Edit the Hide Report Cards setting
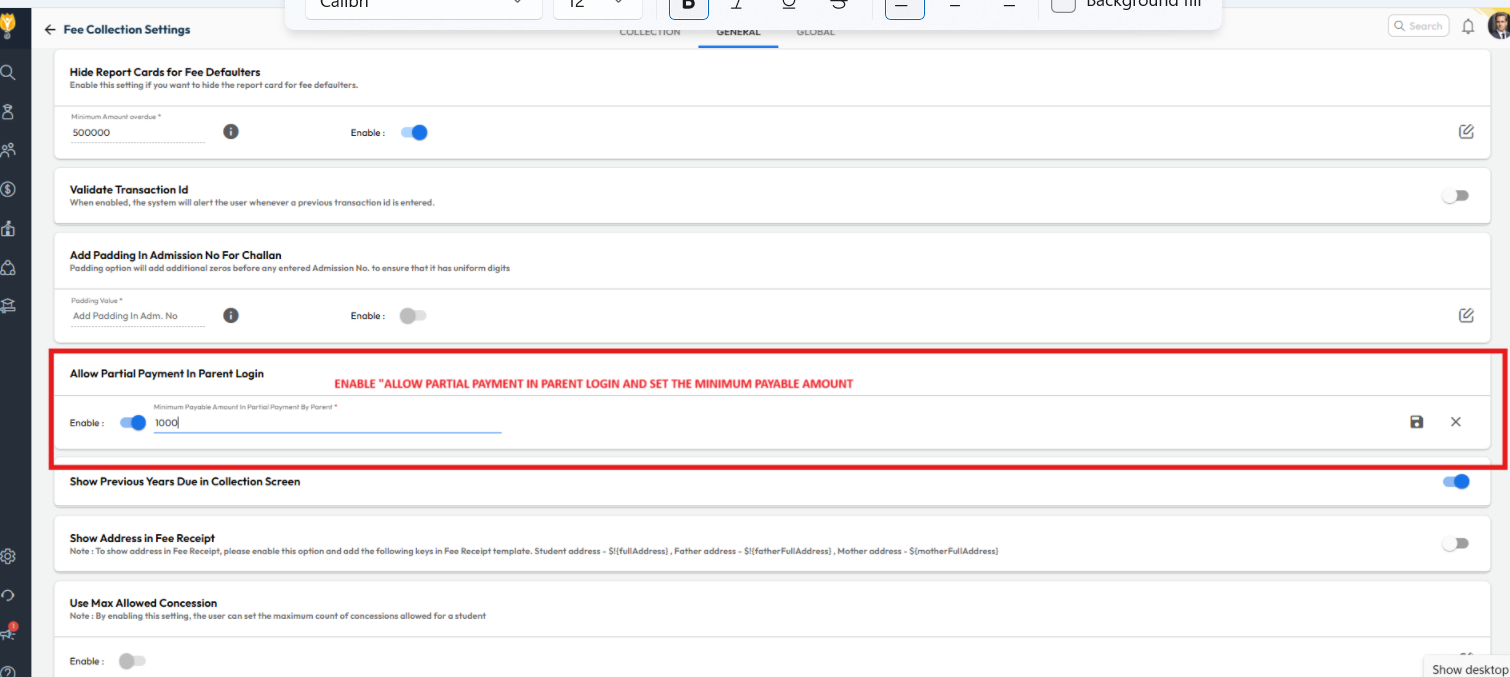Screen dimensions: 1510x677 tap(1466, 132)
